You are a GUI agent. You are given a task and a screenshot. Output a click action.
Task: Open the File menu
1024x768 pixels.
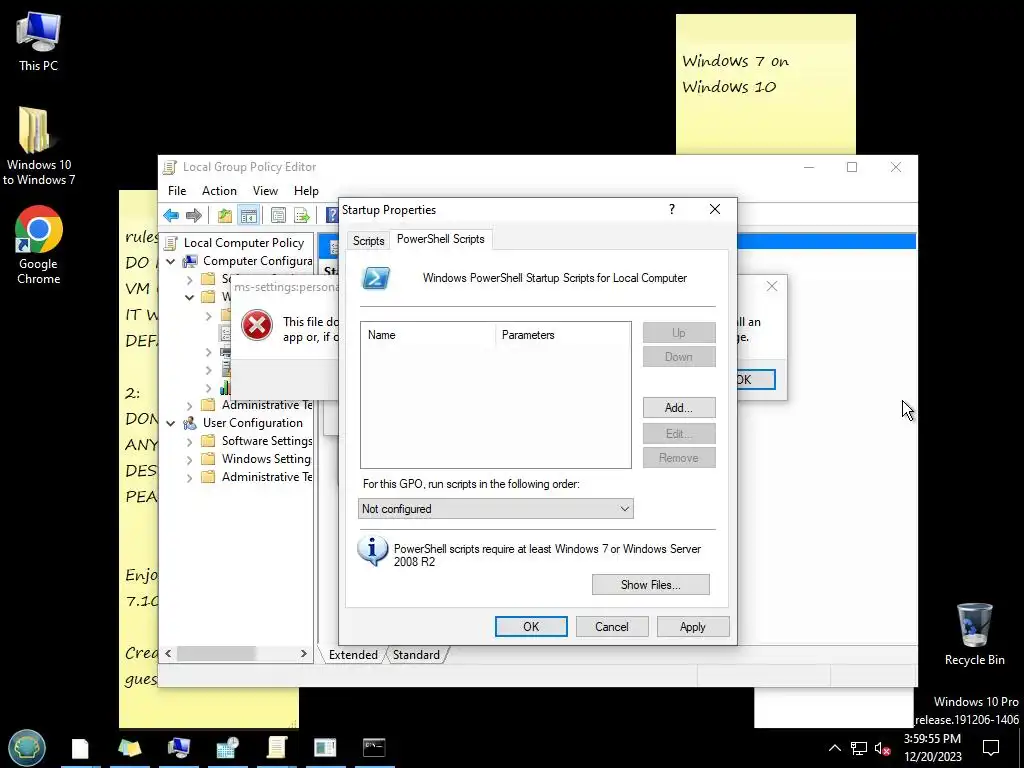point(177,191)
